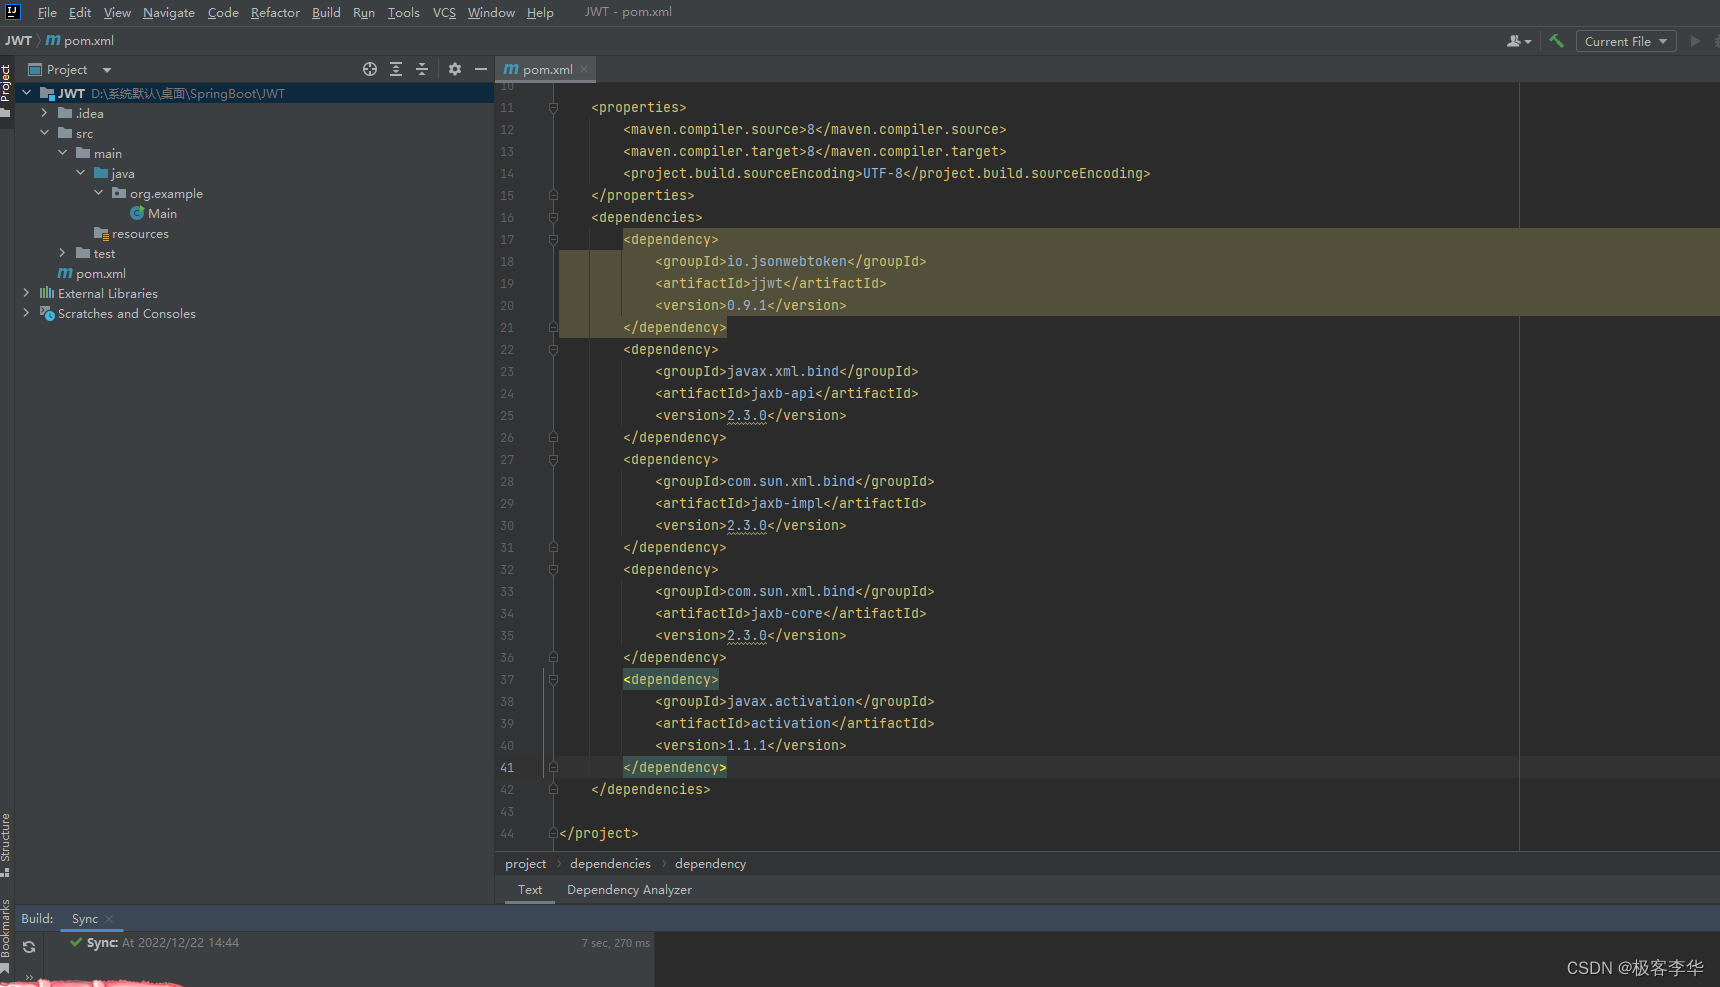1720x987 pixels.
Task: Click the Expand All icon in Project panel
Action: (396, 69)
